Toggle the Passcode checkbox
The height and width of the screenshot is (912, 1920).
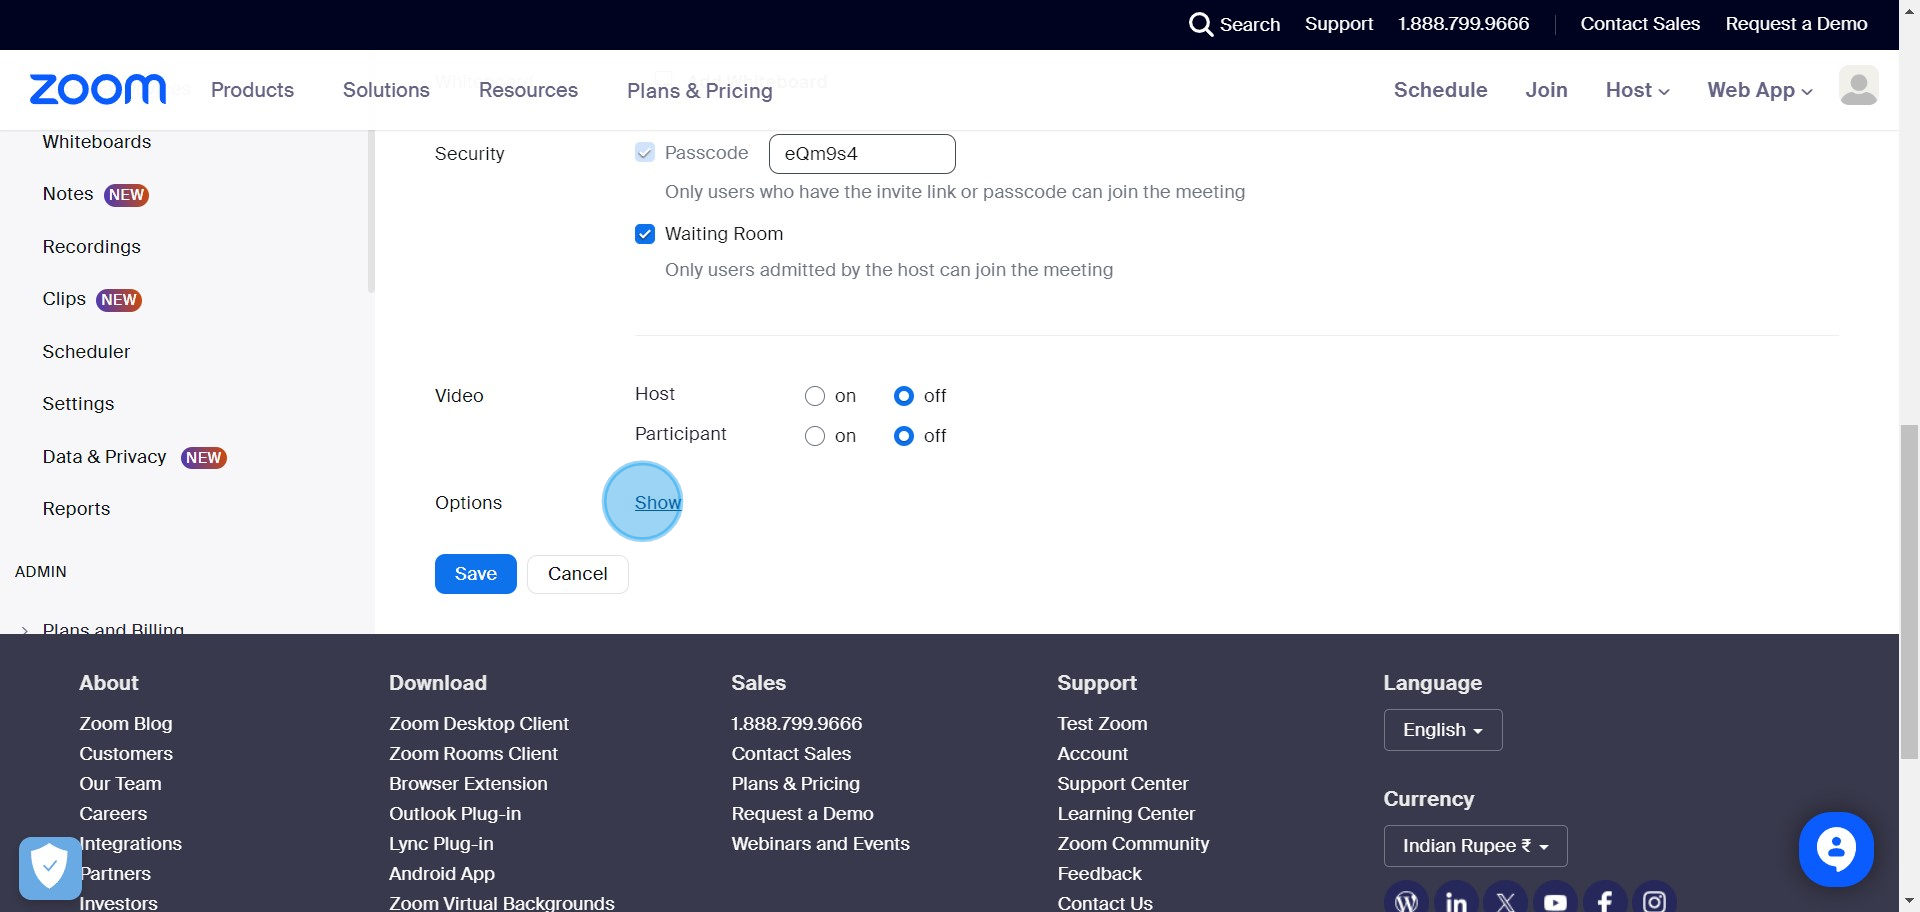click(645, 153)
